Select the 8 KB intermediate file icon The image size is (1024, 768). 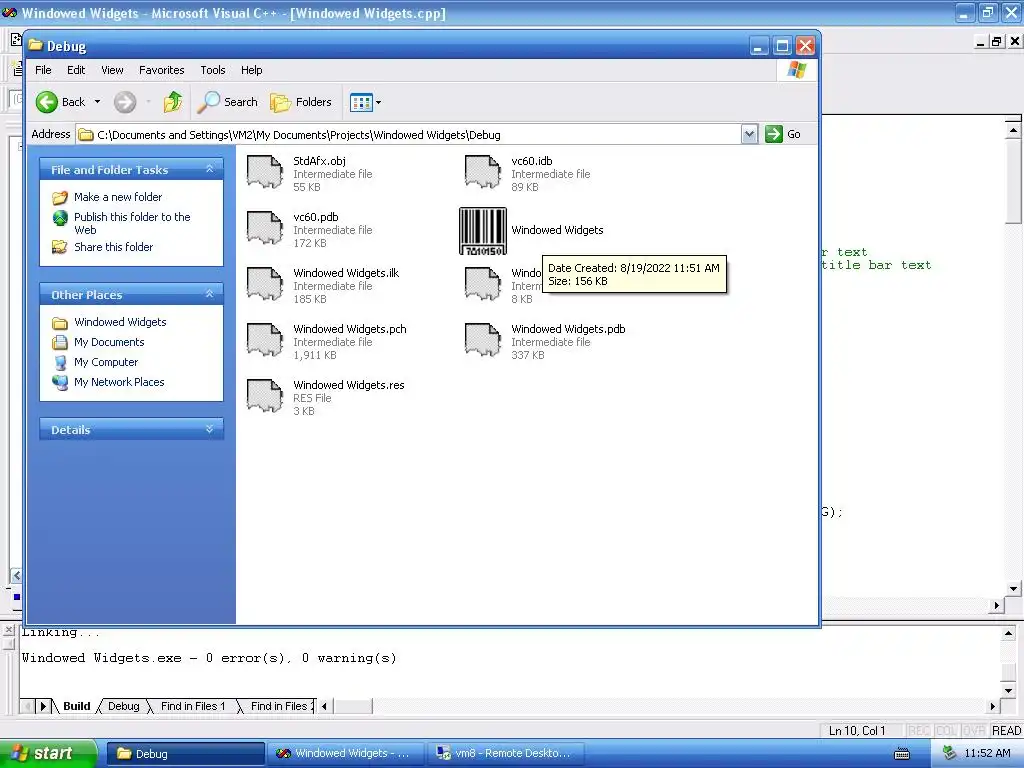click(483, 284)
